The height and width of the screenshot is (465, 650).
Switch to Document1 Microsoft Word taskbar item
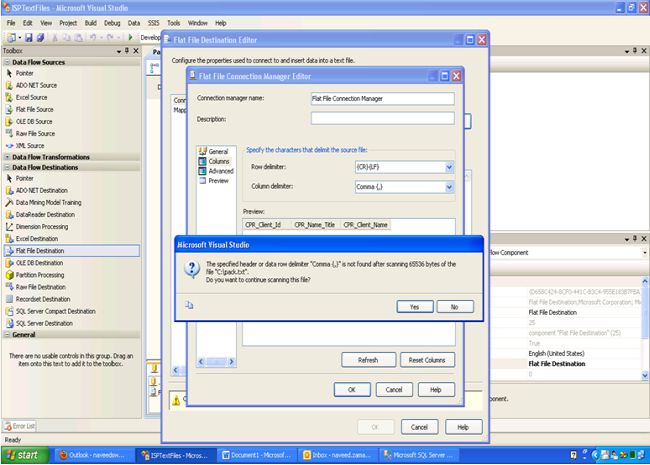(x=258, y=455)
